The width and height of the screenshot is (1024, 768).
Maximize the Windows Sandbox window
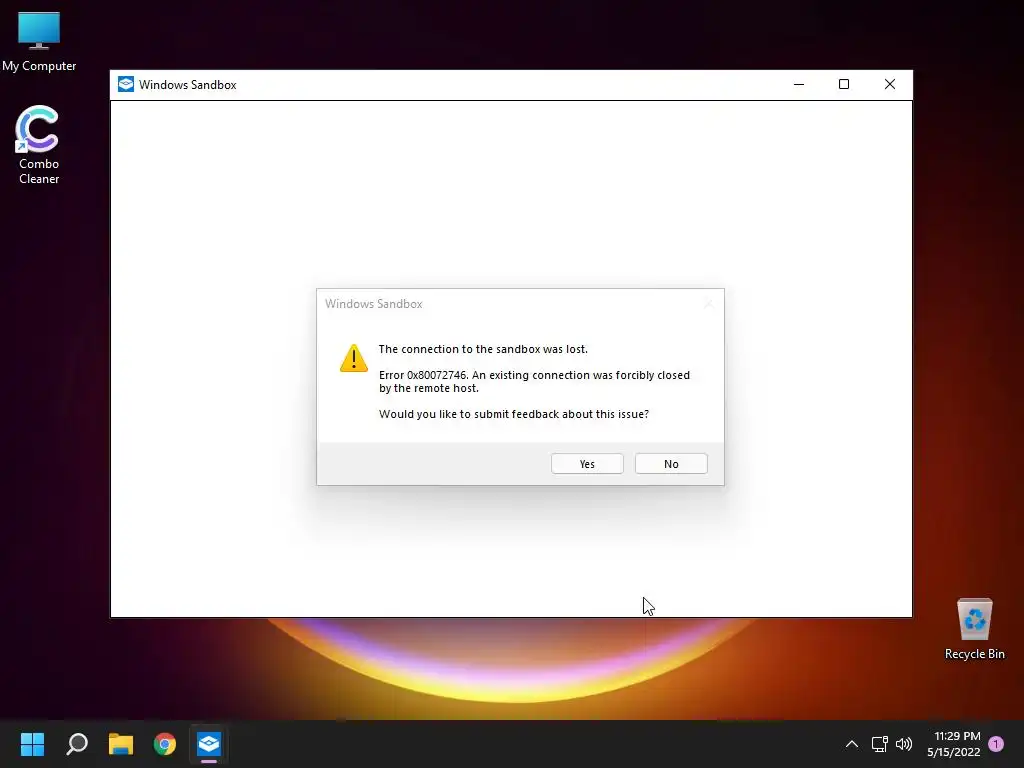coord(844,84)
